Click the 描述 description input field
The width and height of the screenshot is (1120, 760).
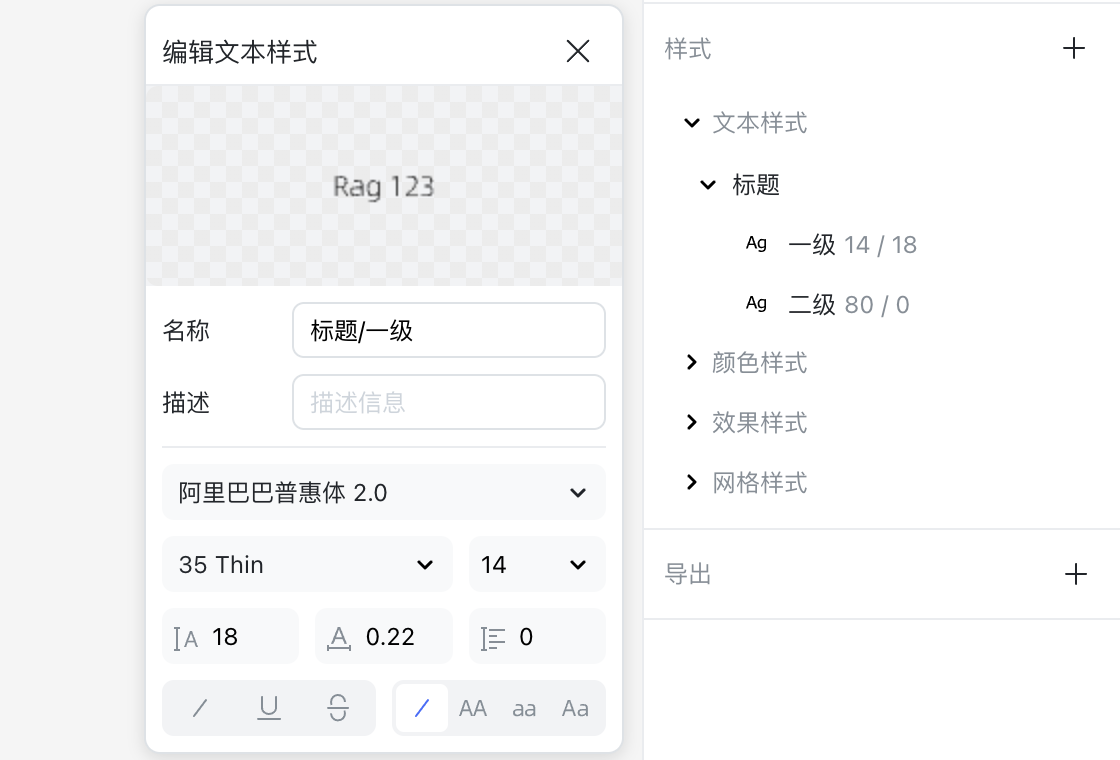448,402
